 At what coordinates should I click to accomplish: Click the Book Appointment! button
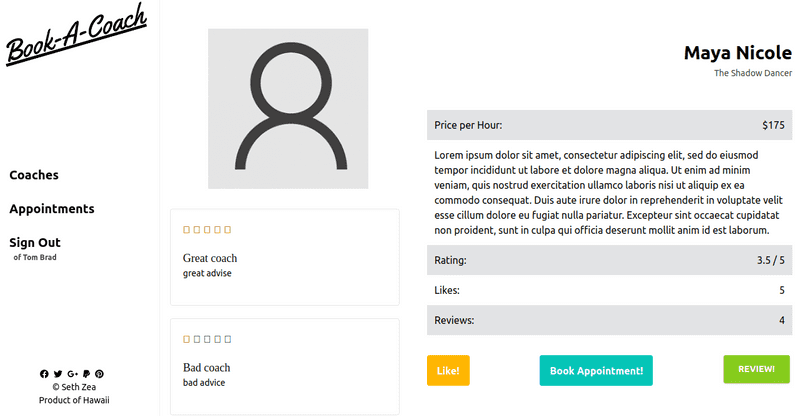596,371
